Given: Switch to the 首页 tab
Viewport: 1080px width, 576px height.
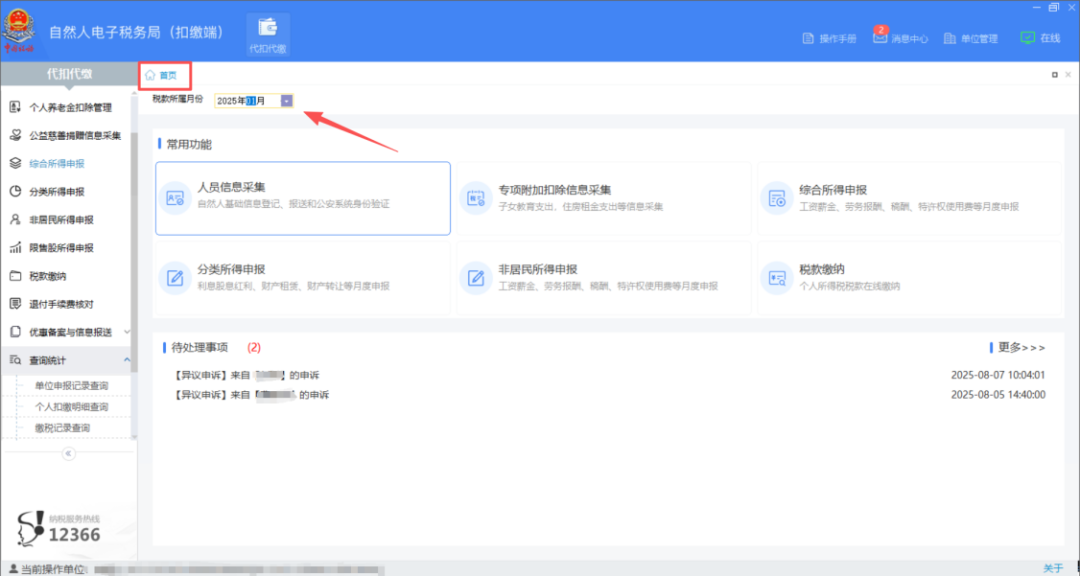Looking at the screenshot, I should [162, 75].
